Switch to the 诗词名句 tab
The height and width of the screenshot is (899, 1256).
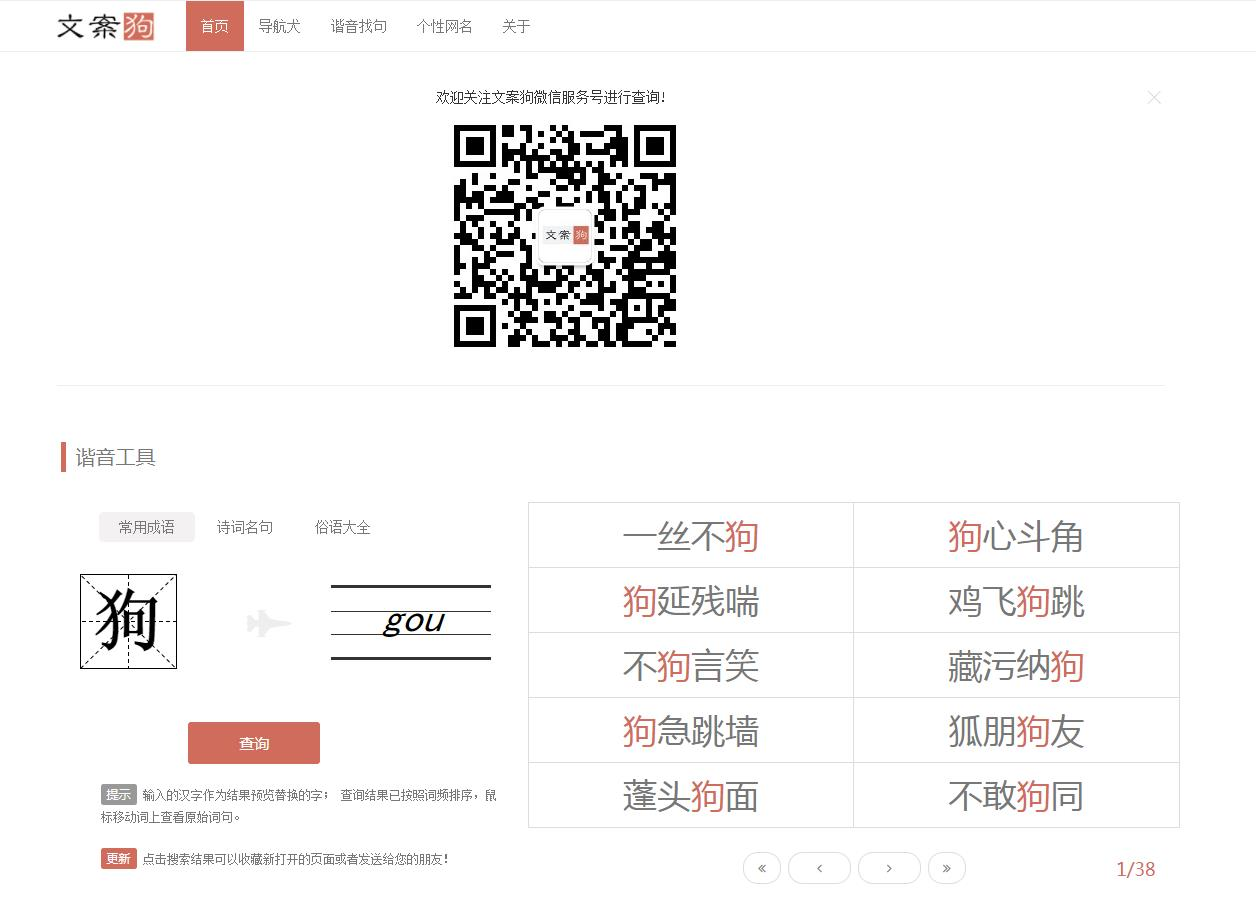245,527
